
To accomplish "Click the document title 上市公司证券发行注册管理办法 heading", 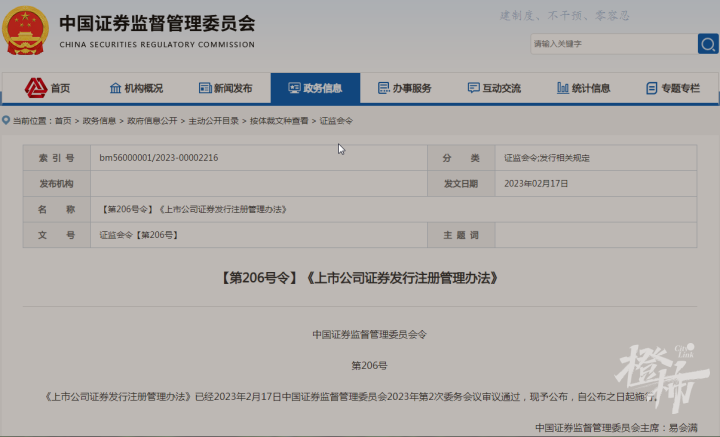I will pos(358,277).
